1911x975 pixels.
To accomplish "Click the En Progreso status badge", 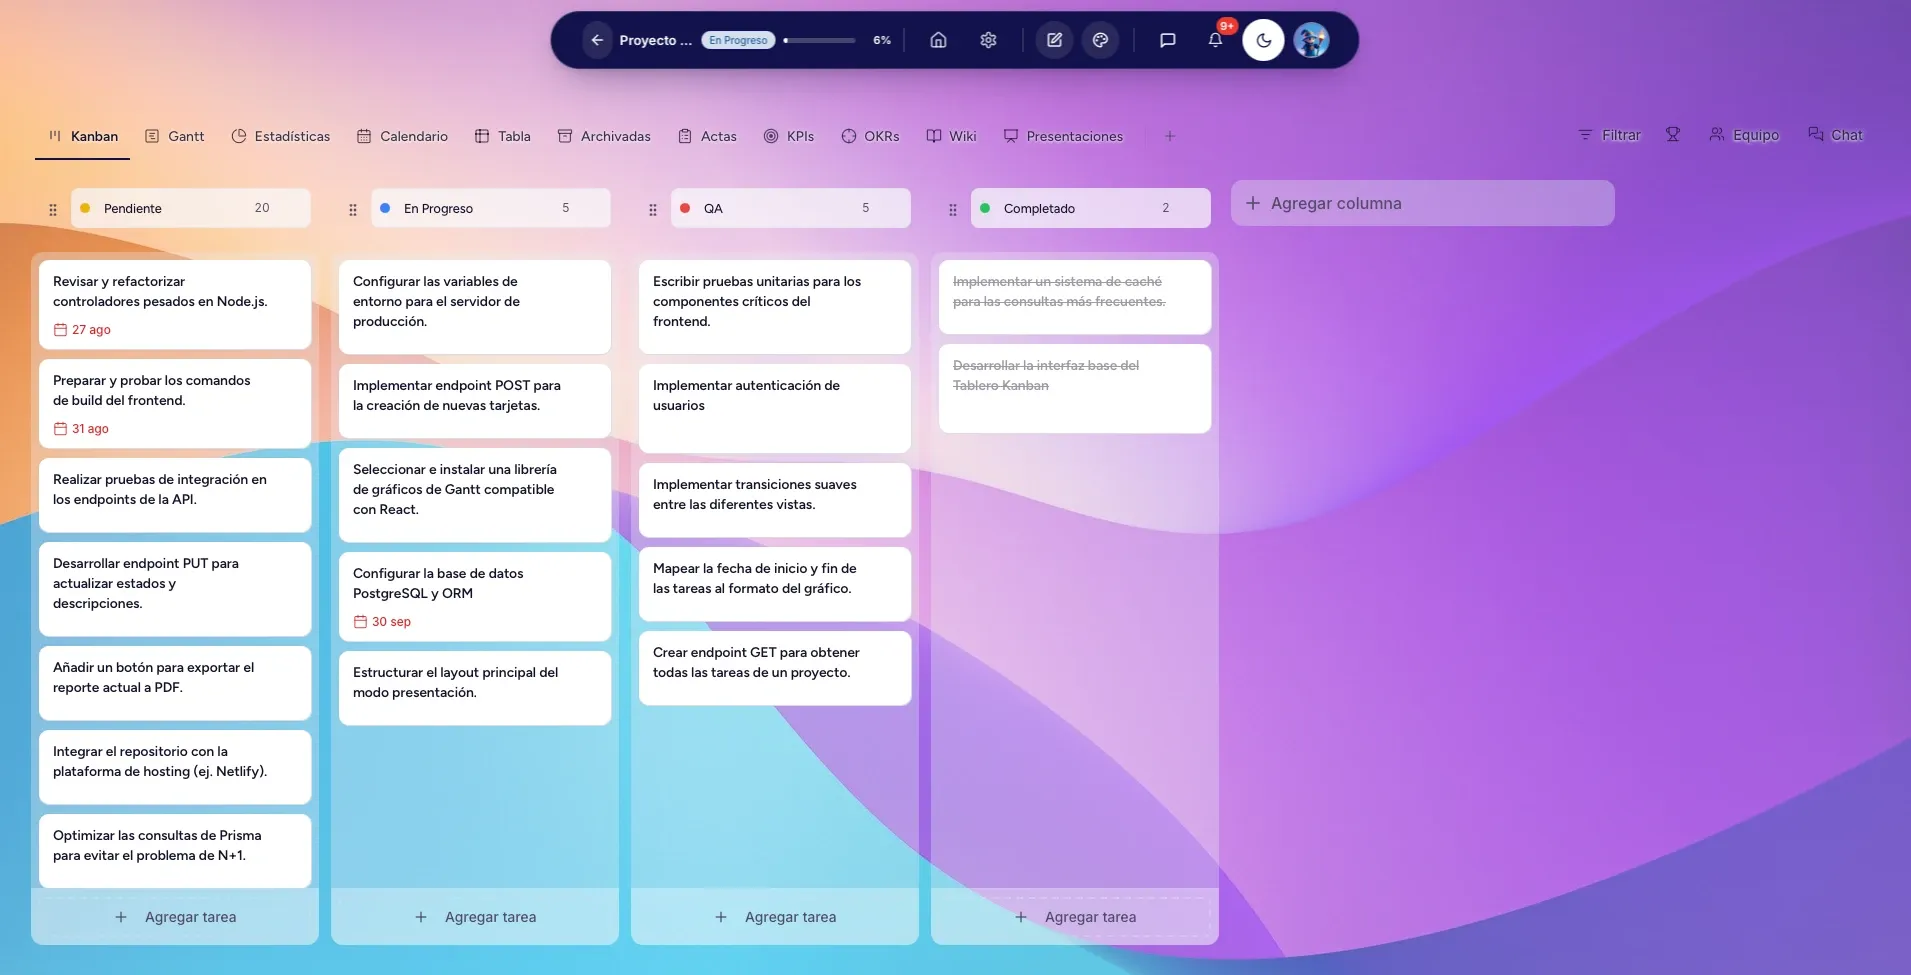I will click(x=738, y=40).
